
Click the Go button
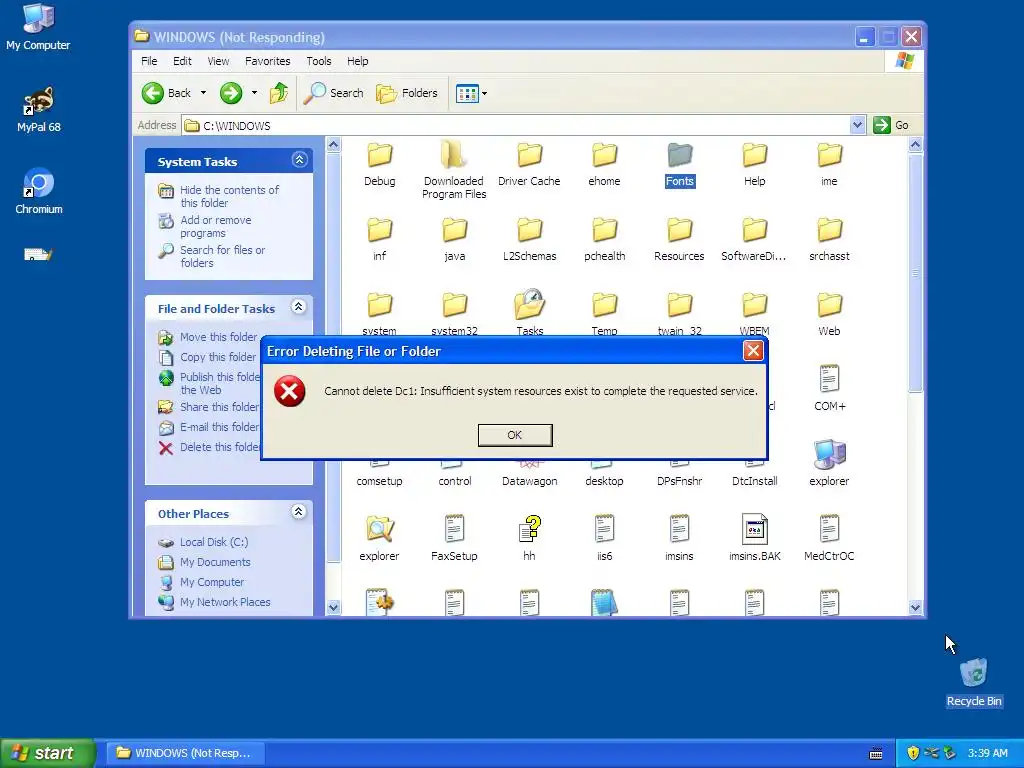[891, 125]
